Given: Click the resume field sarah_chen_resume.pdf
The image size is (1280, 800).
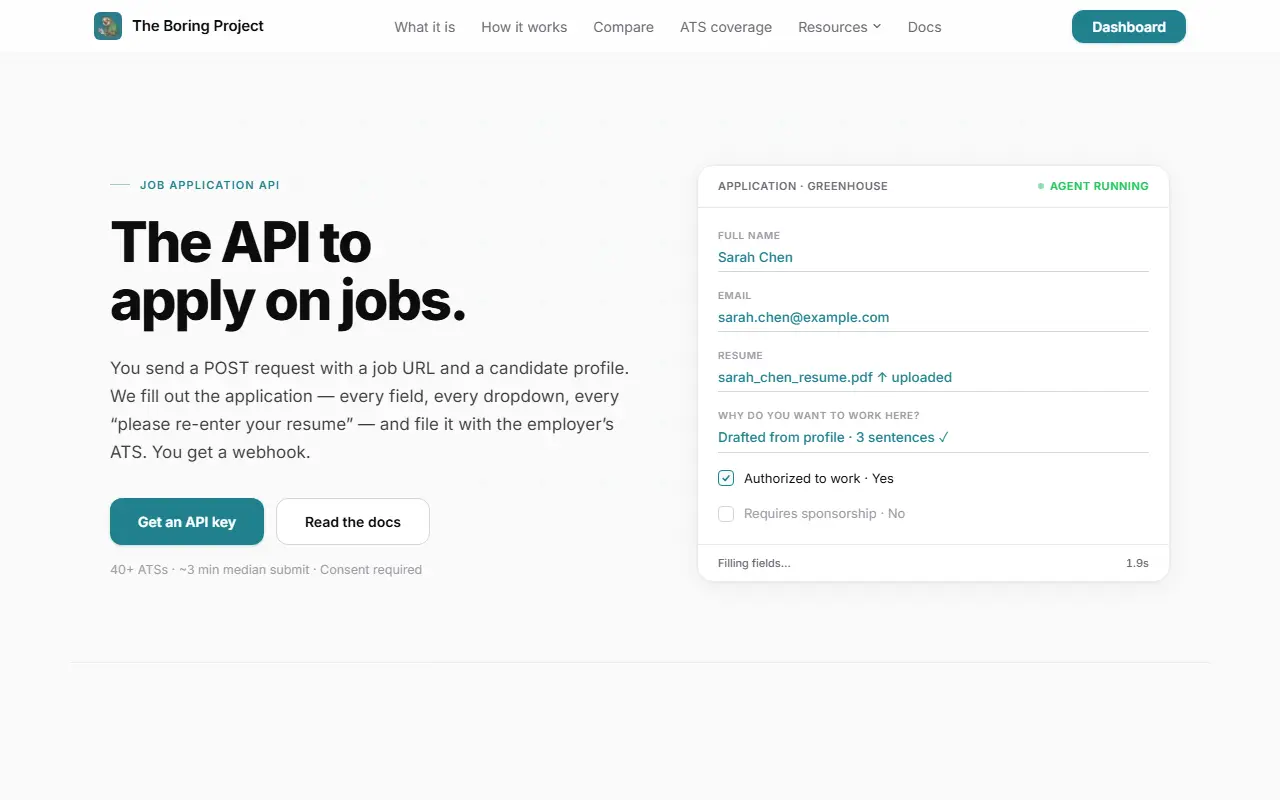Looking at the screenshot, I should 933,377.
